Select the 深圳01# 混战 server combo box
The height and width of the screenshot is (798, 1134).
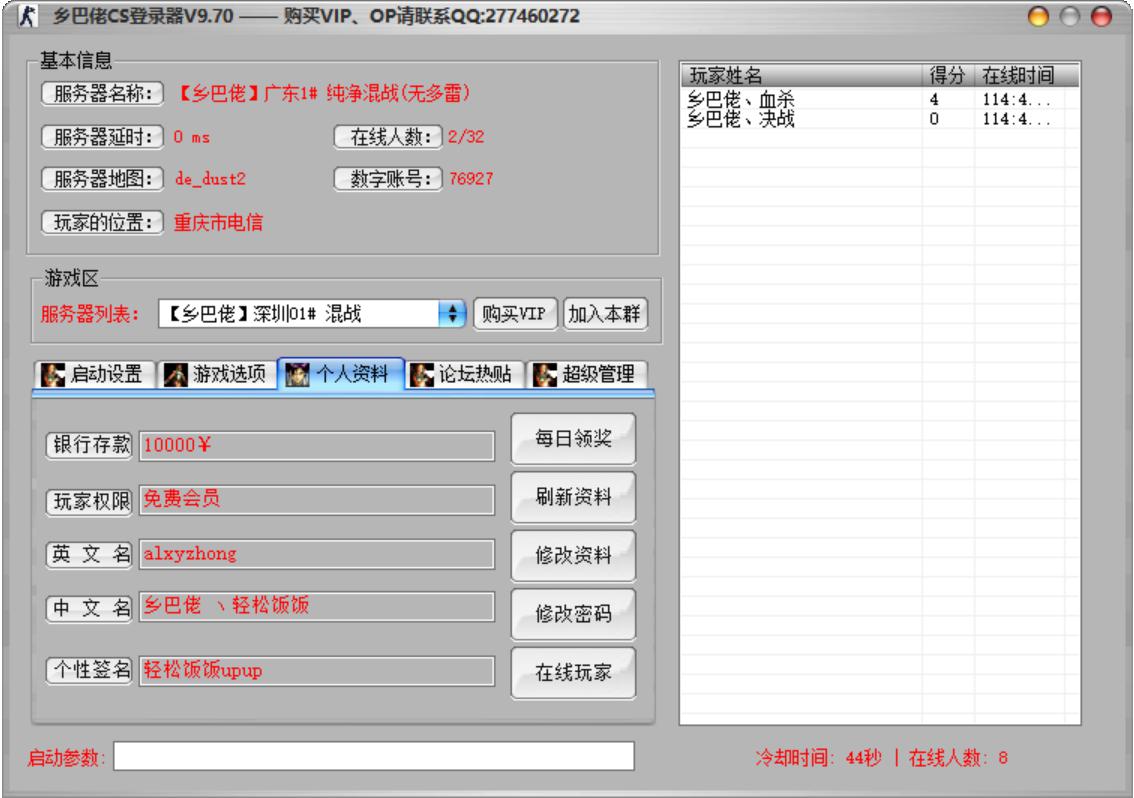pos(300,314)
